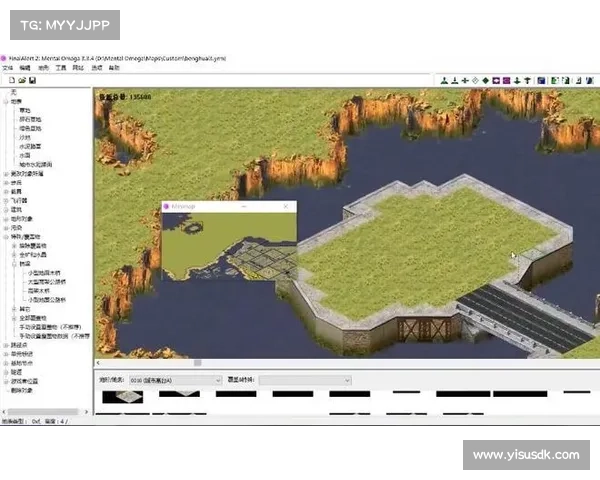Open the 编辑 (Edit) menu
This screenshot has height=480, width=600.
(x=25, y=68)
